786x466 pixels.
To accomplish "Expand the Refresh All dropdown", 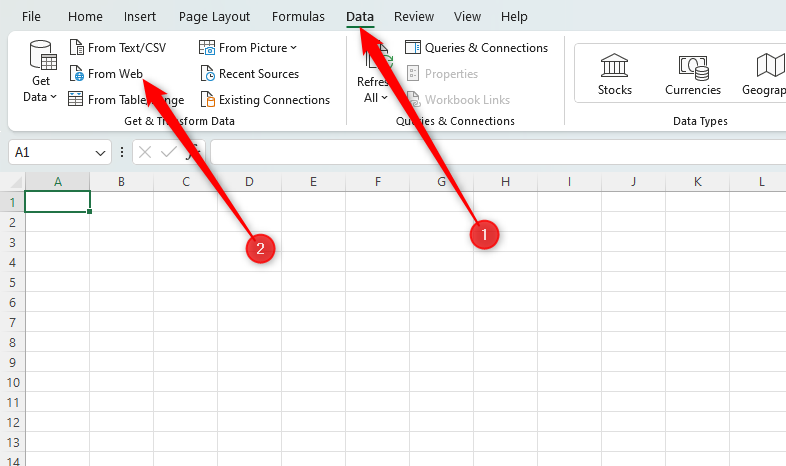I will 376,98.
